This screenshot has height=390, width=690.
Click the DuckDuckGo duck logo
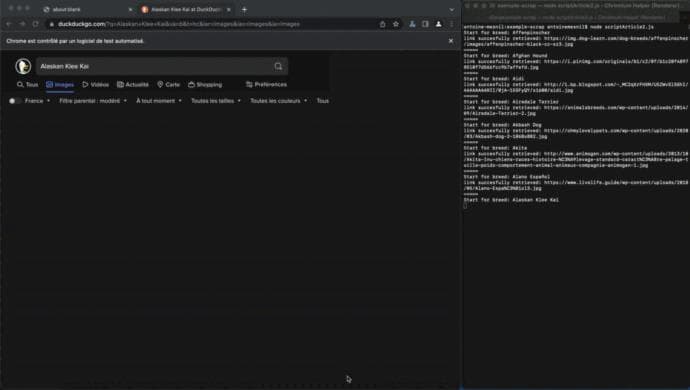click(x=23, y=66)
